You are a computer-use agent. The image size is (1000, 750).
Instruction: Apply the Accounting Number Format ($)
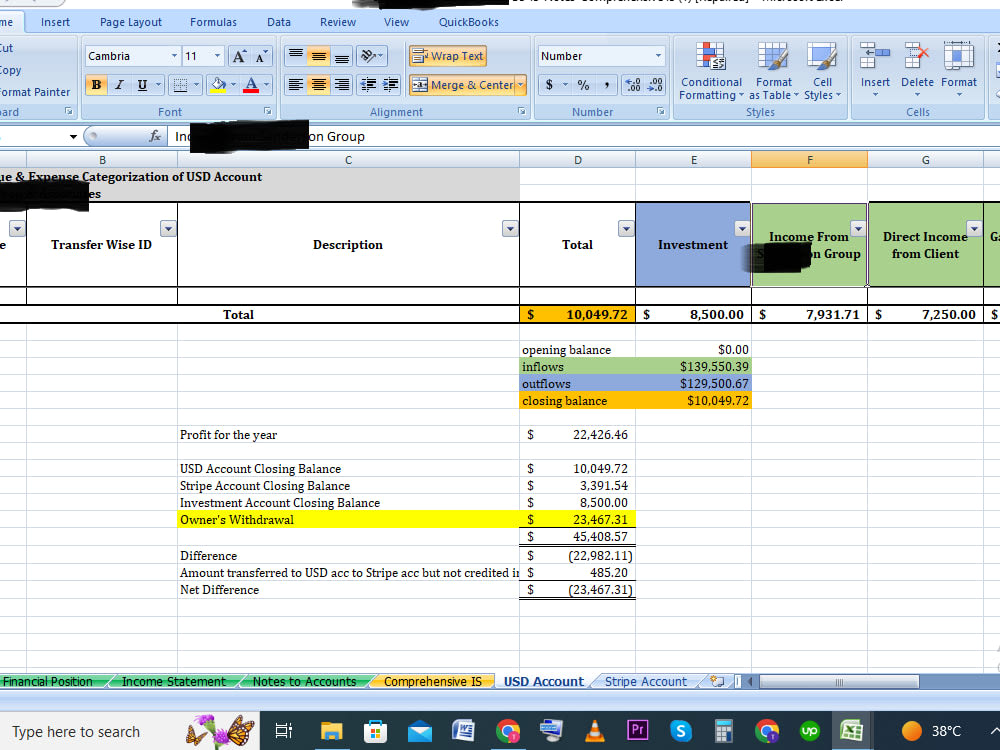click(x=550, y=86)
